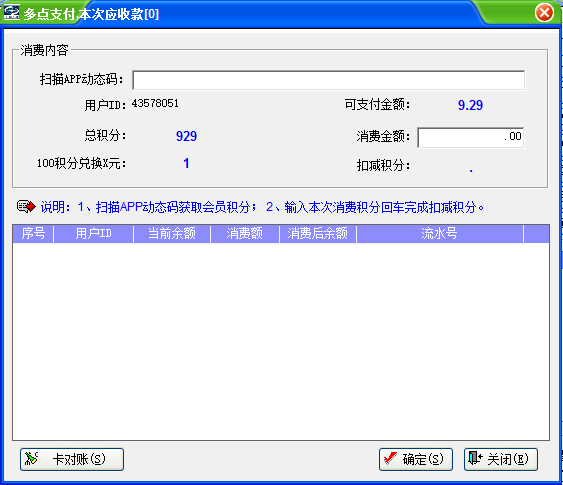Click the 扫描APP动态码 label
The image size is (563, 485).
click(82, 79)
